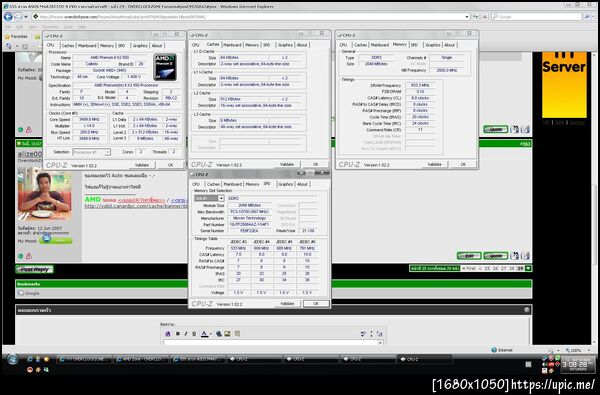
Task: Click Validate in CPU-Z CPU window
Action: (x=142, y=165)
